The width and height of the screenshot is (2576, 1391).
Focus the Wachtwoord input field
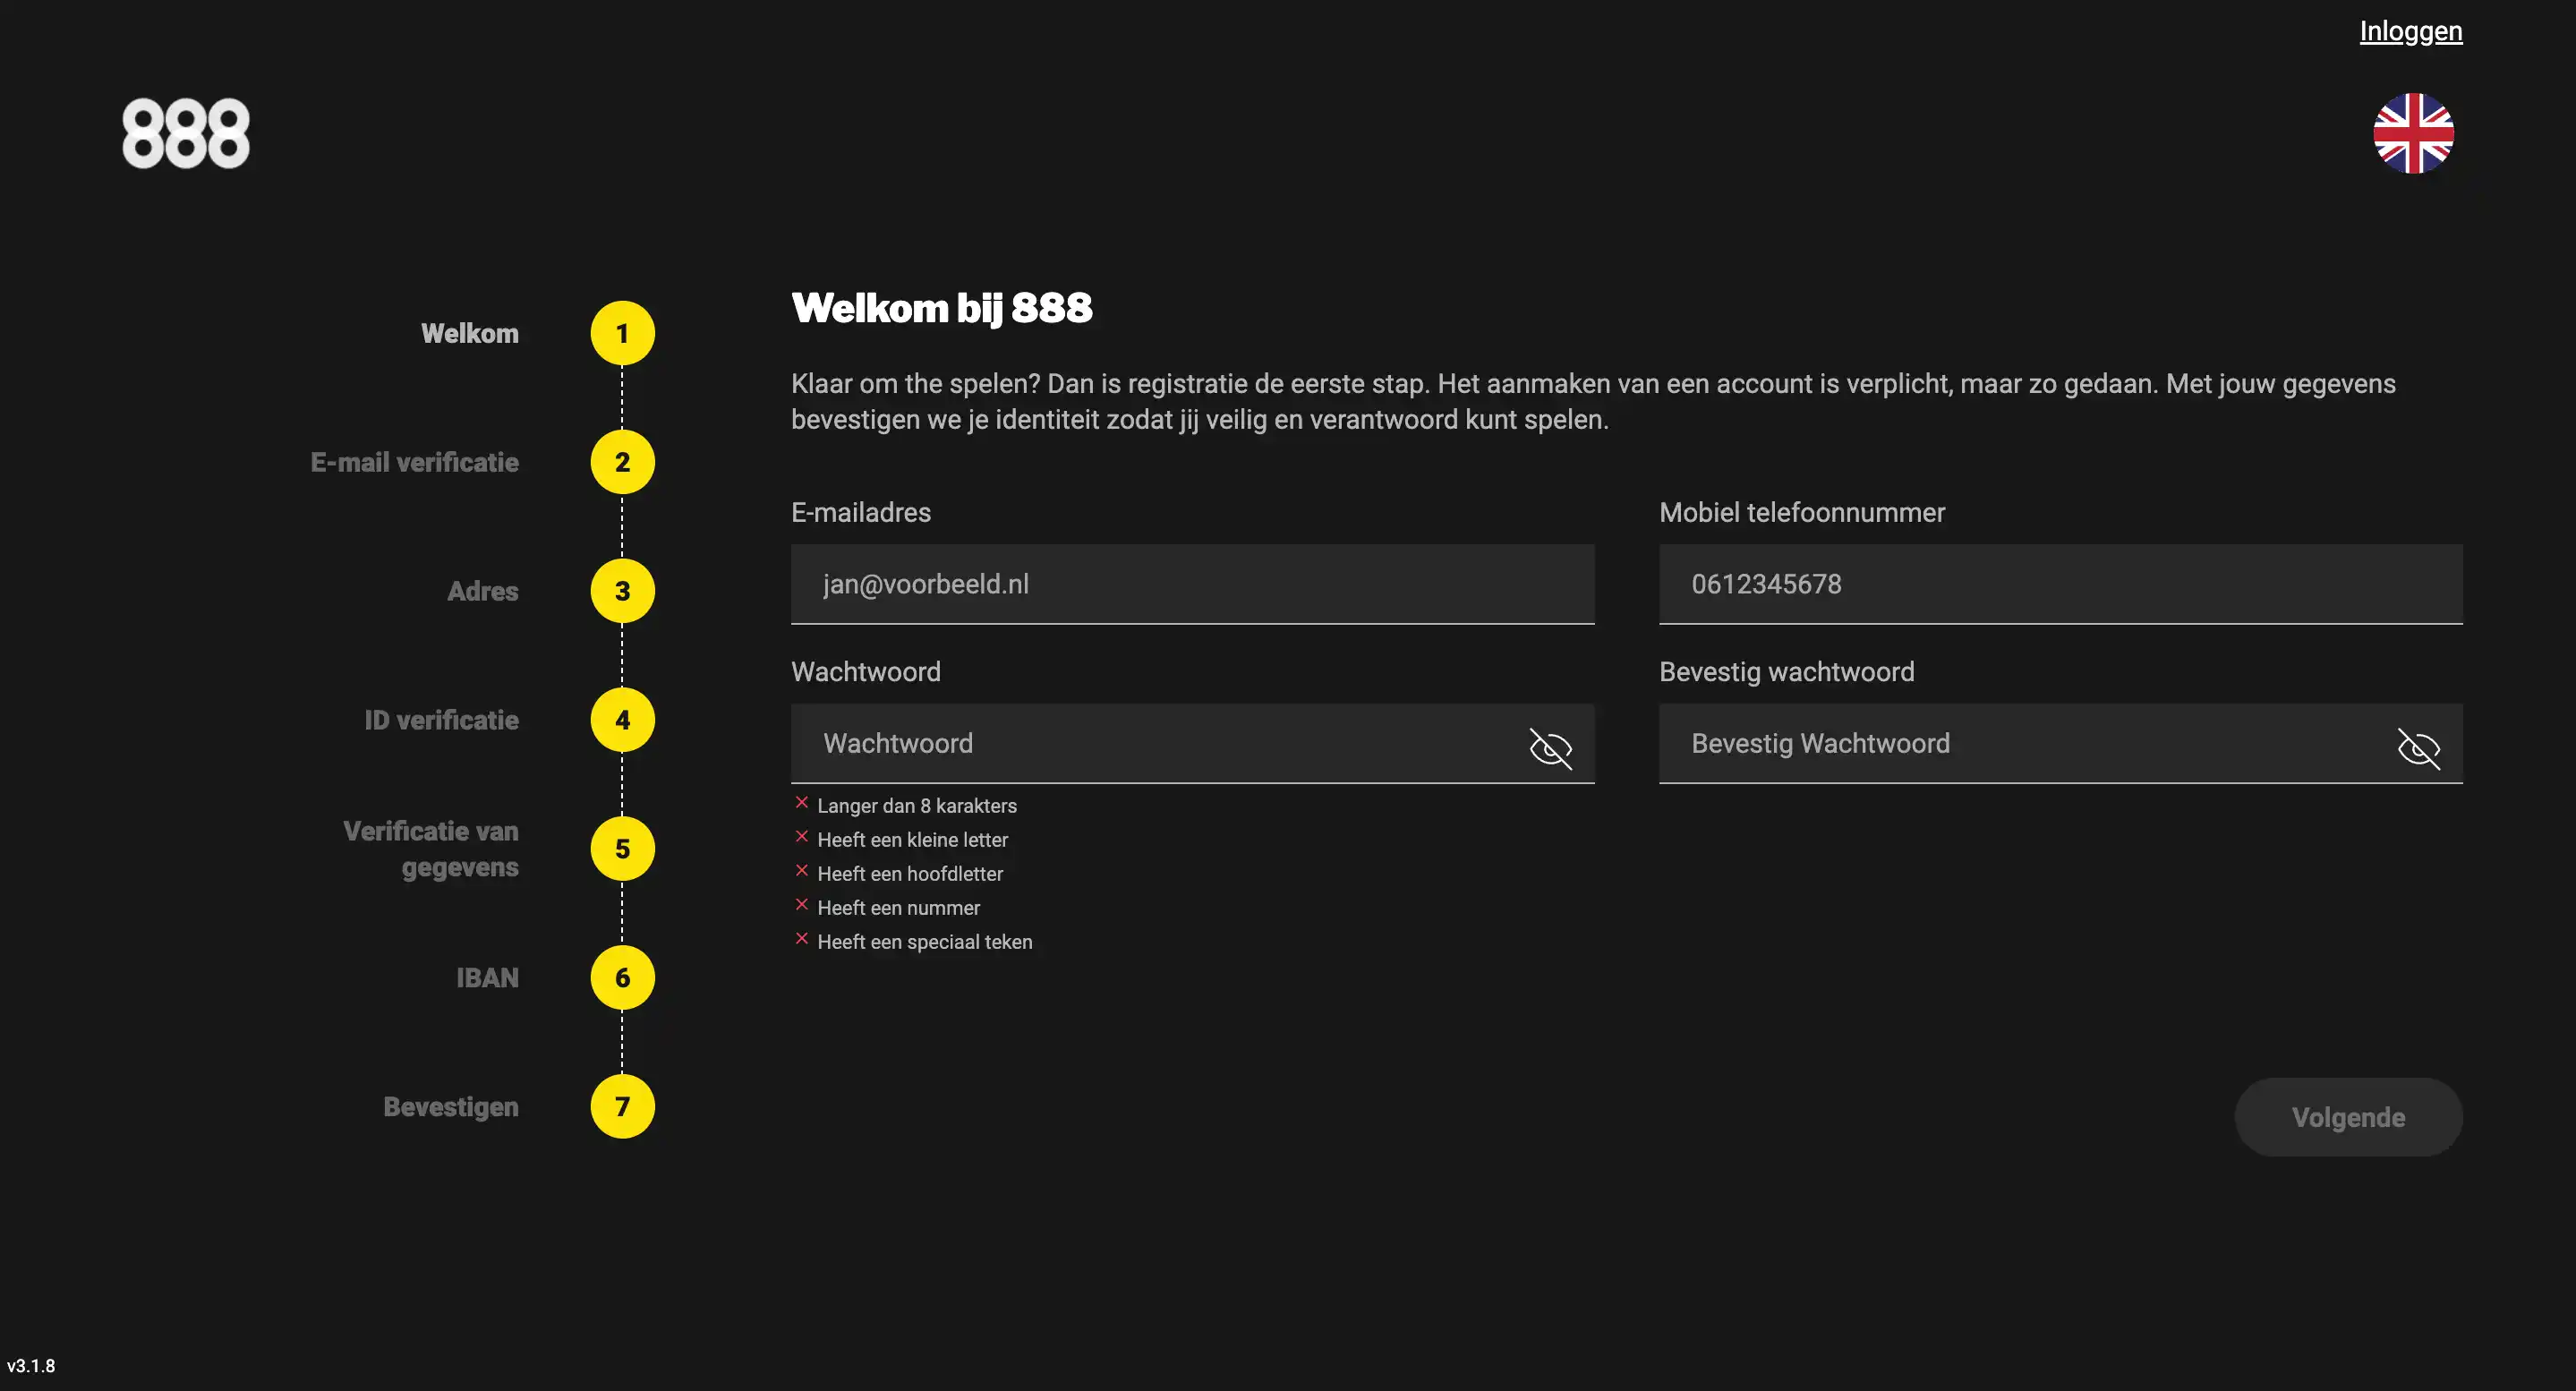pos(1192,743)
